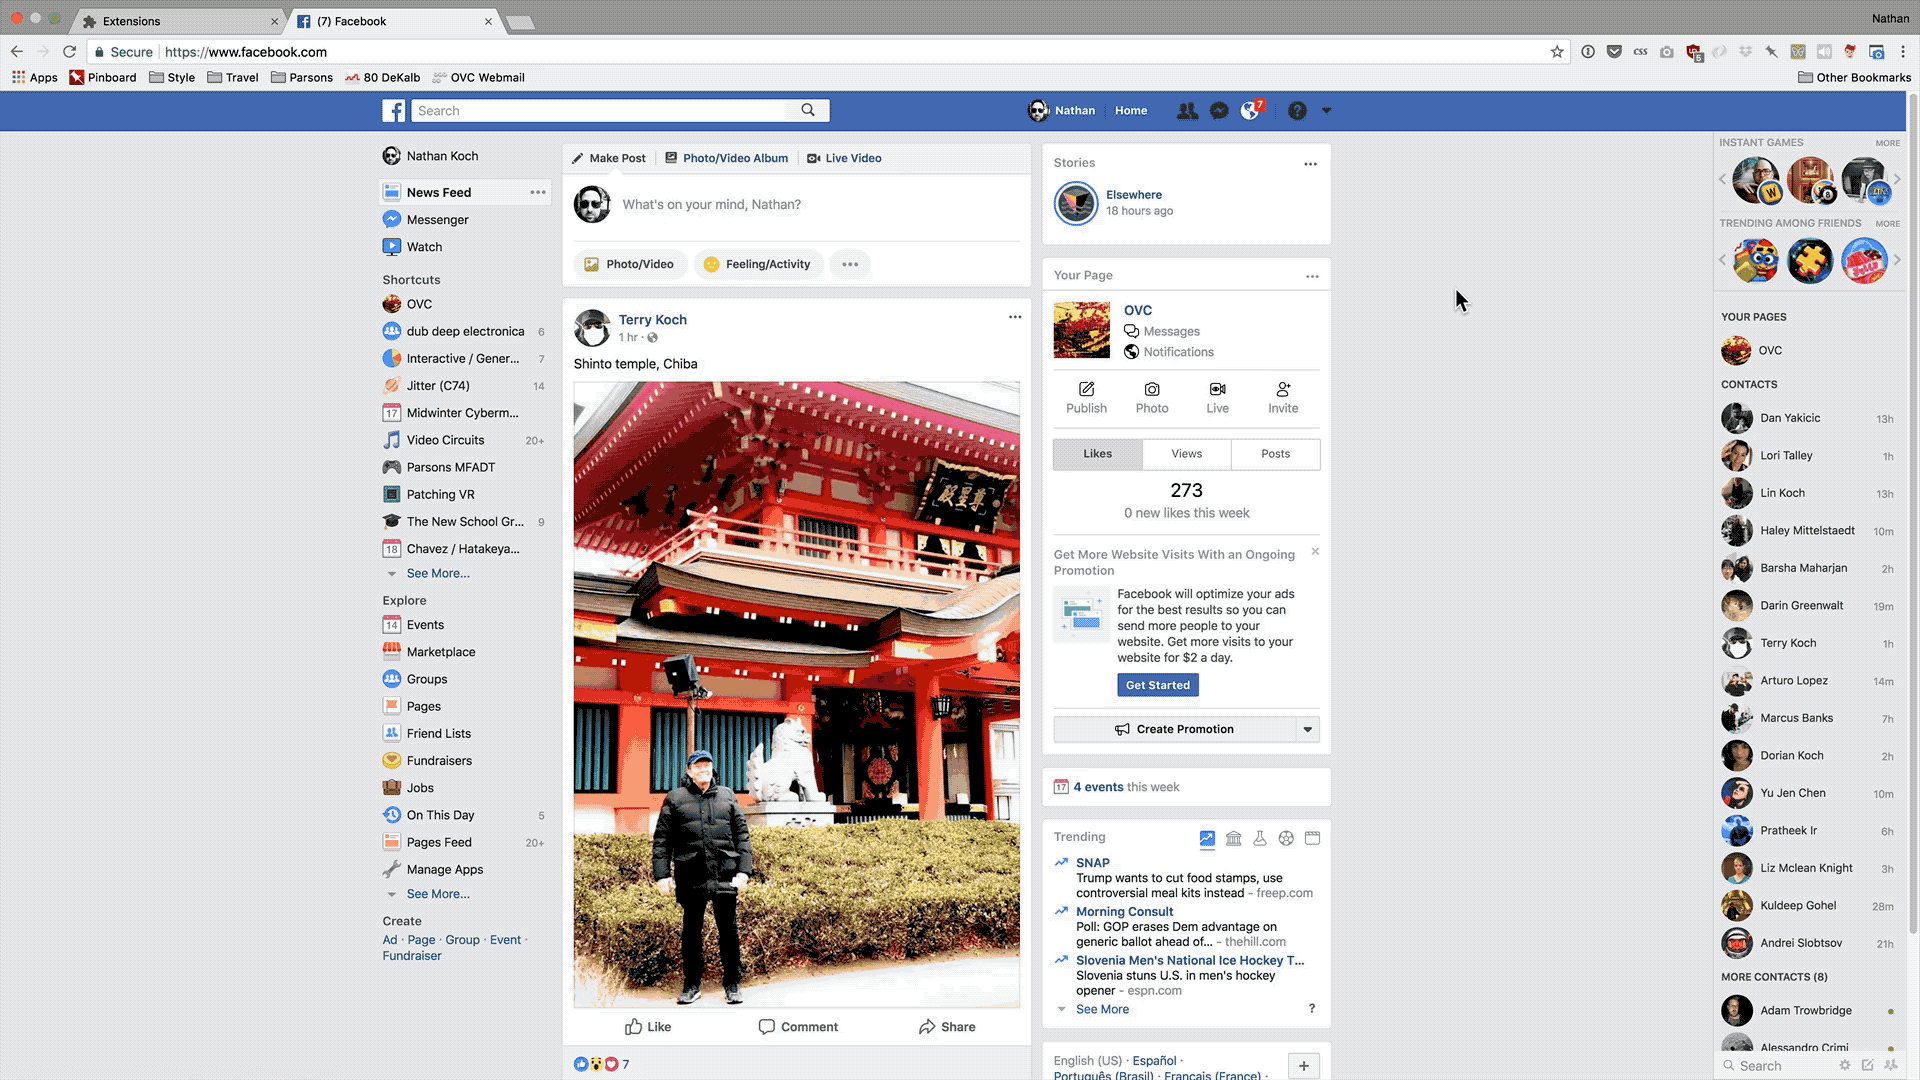Share Terry Koch's post
This screenshot has height=1080, width=1920.
click(x=946, y=1027)
